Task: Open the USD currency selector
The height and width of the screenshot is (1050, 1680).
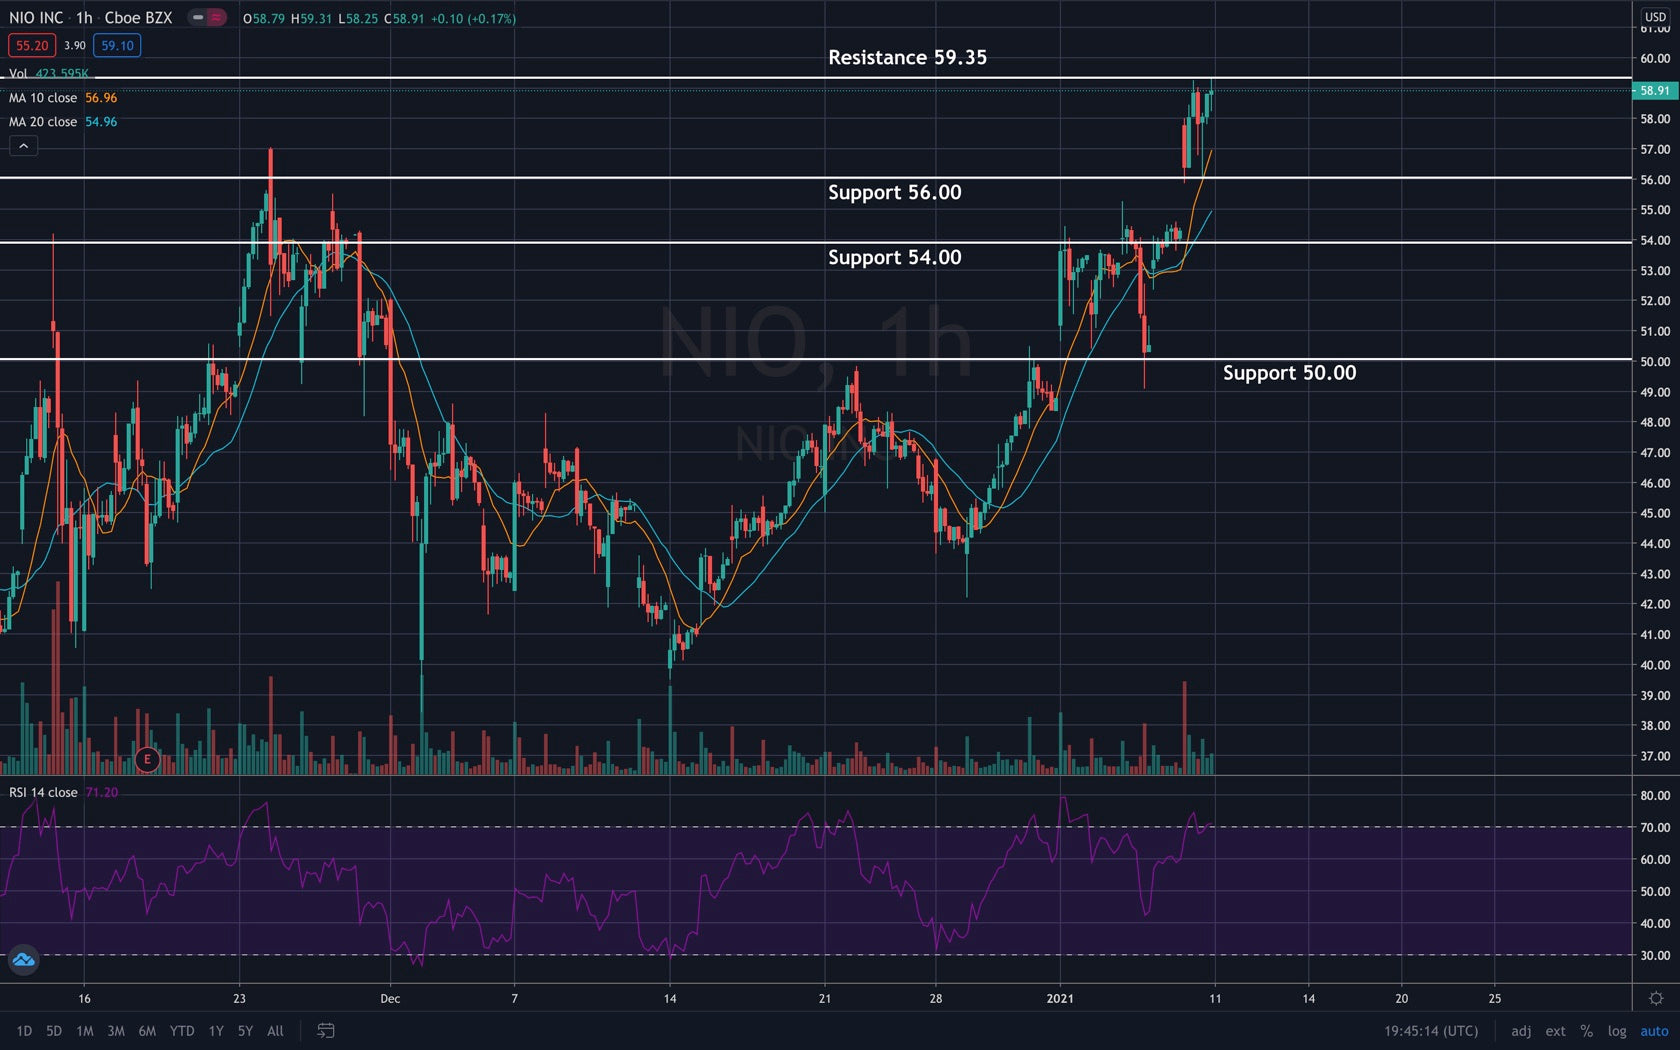Action: tap(1656, 17)
